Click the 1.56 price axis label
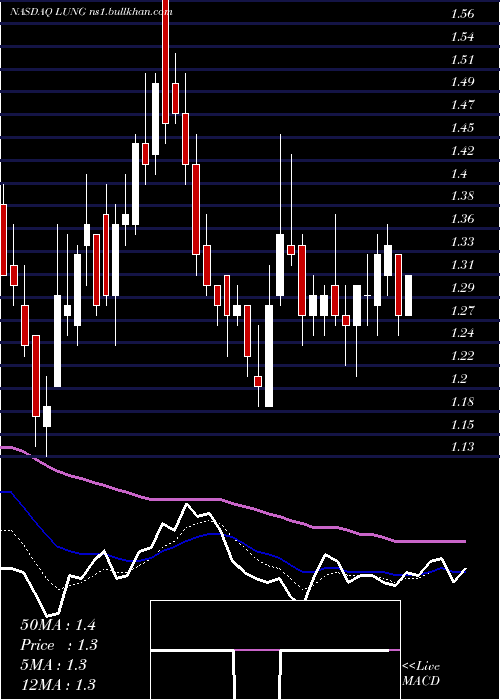Viewport: 500px width, 700px height. (462, 14)
